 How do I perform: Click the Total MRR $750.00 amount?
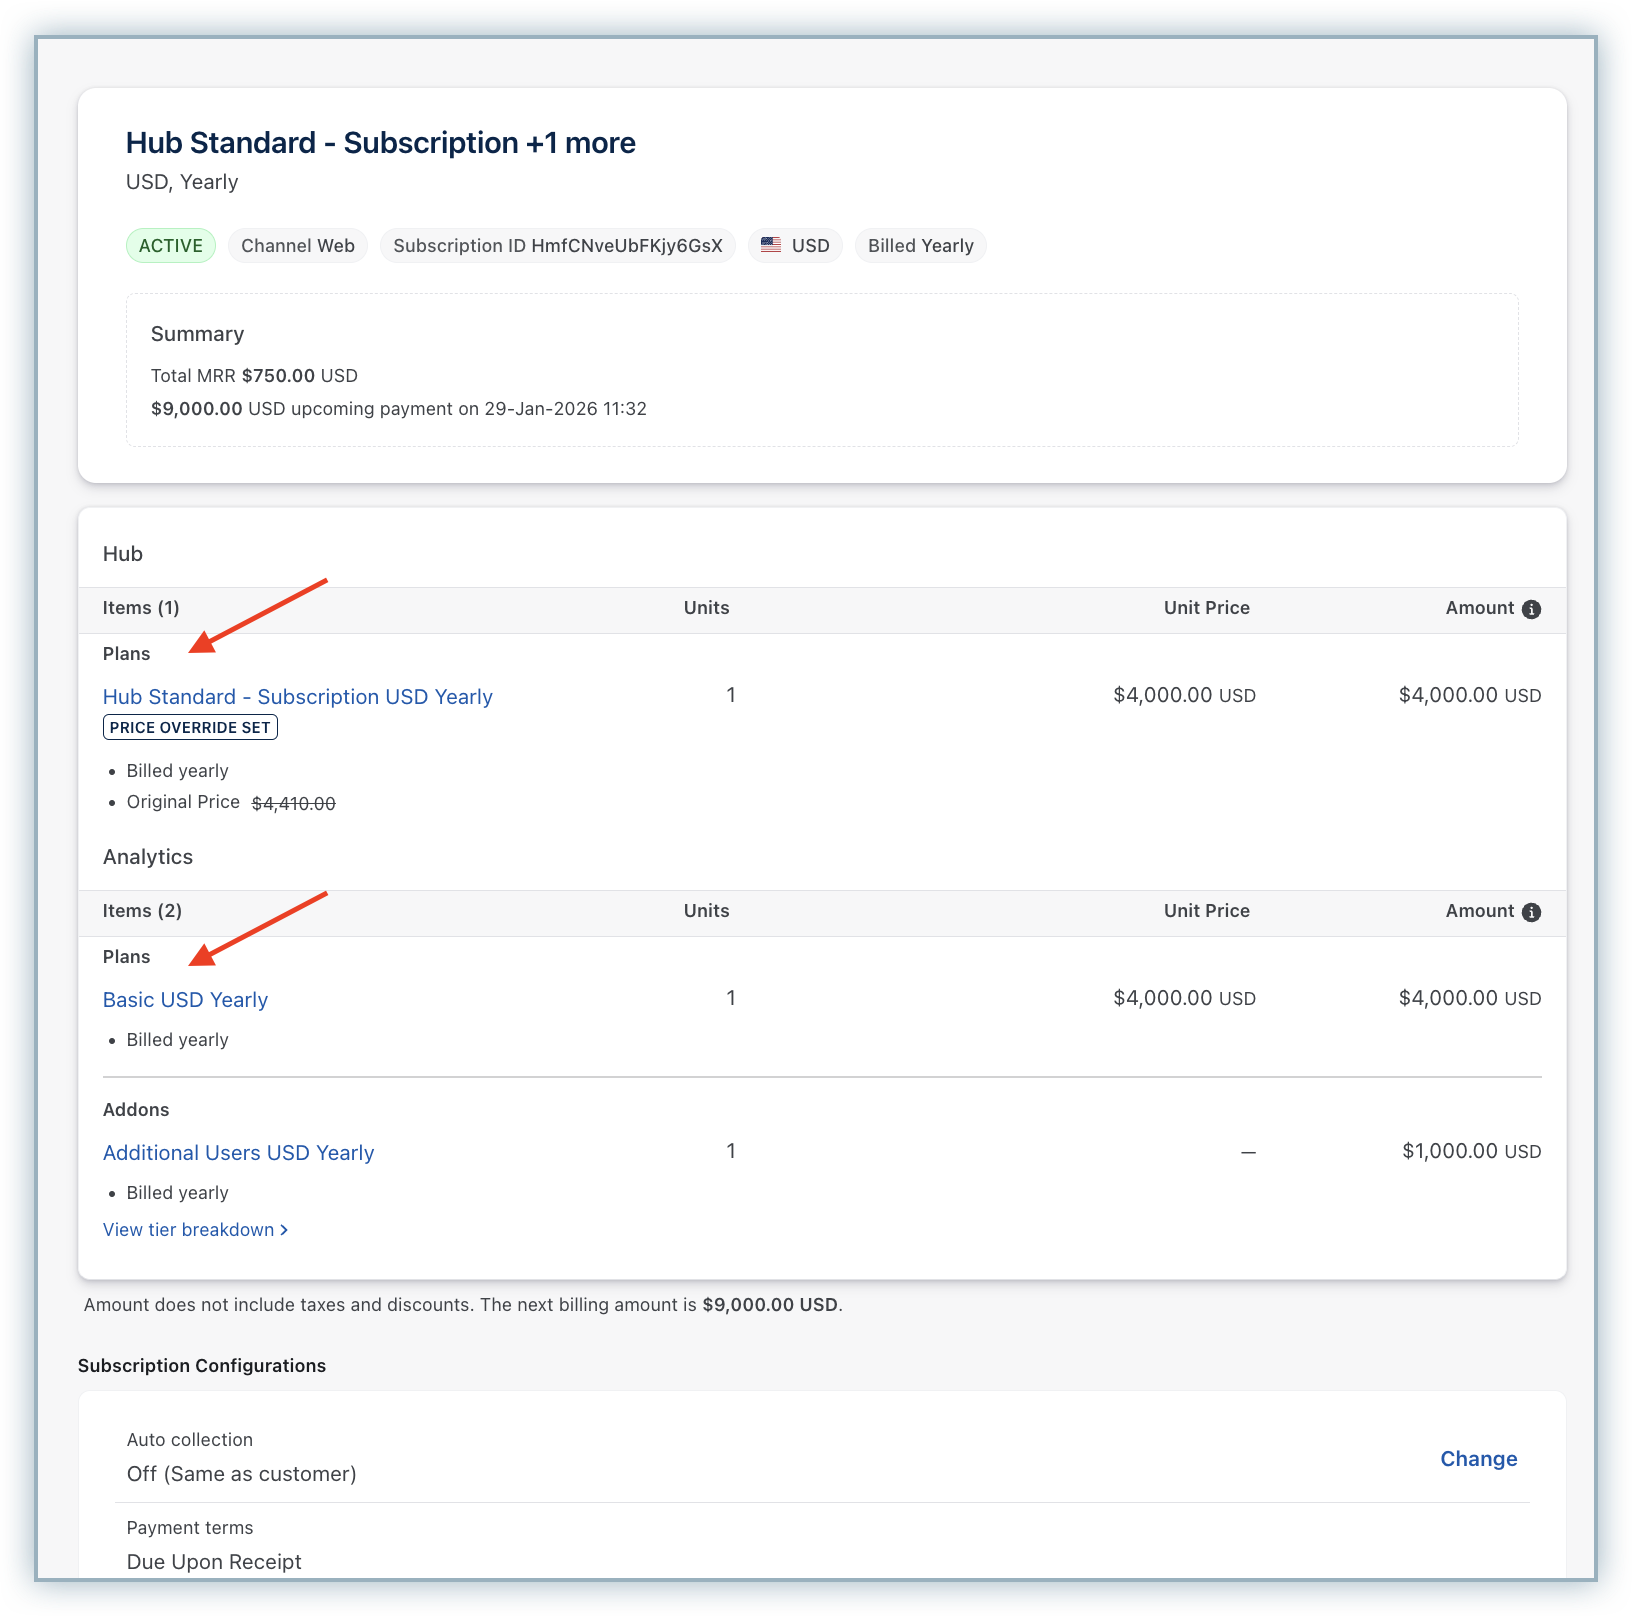[278, 376]
